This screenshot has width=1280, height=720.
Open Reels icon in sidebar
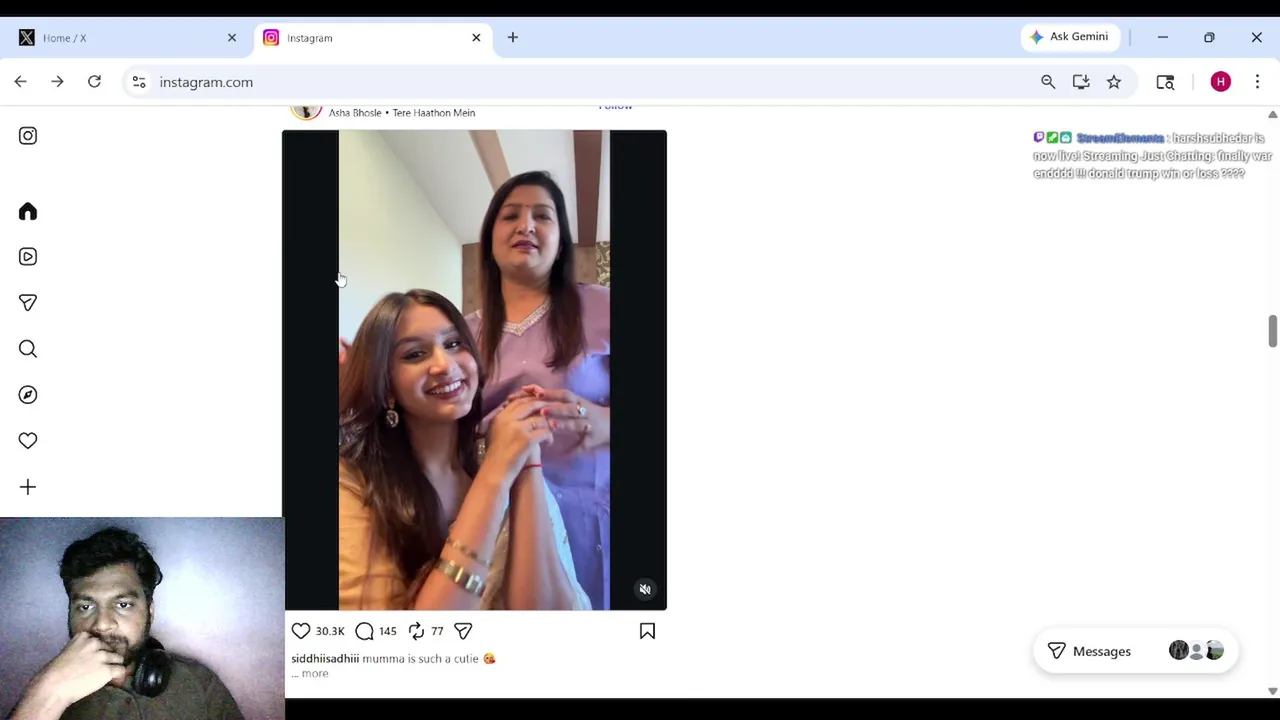point(28,257)
